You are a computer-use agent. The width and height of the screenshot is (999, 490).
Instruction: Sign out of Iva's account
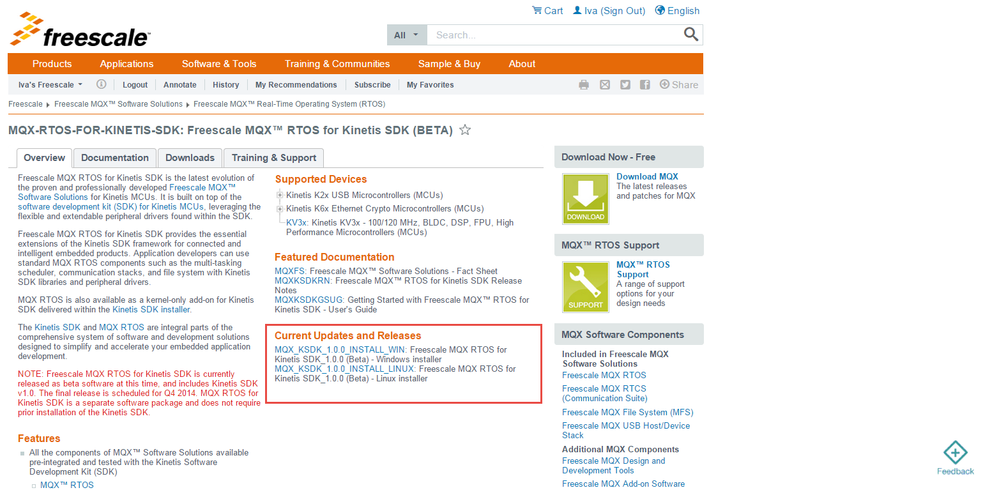[x=609, y=11]
